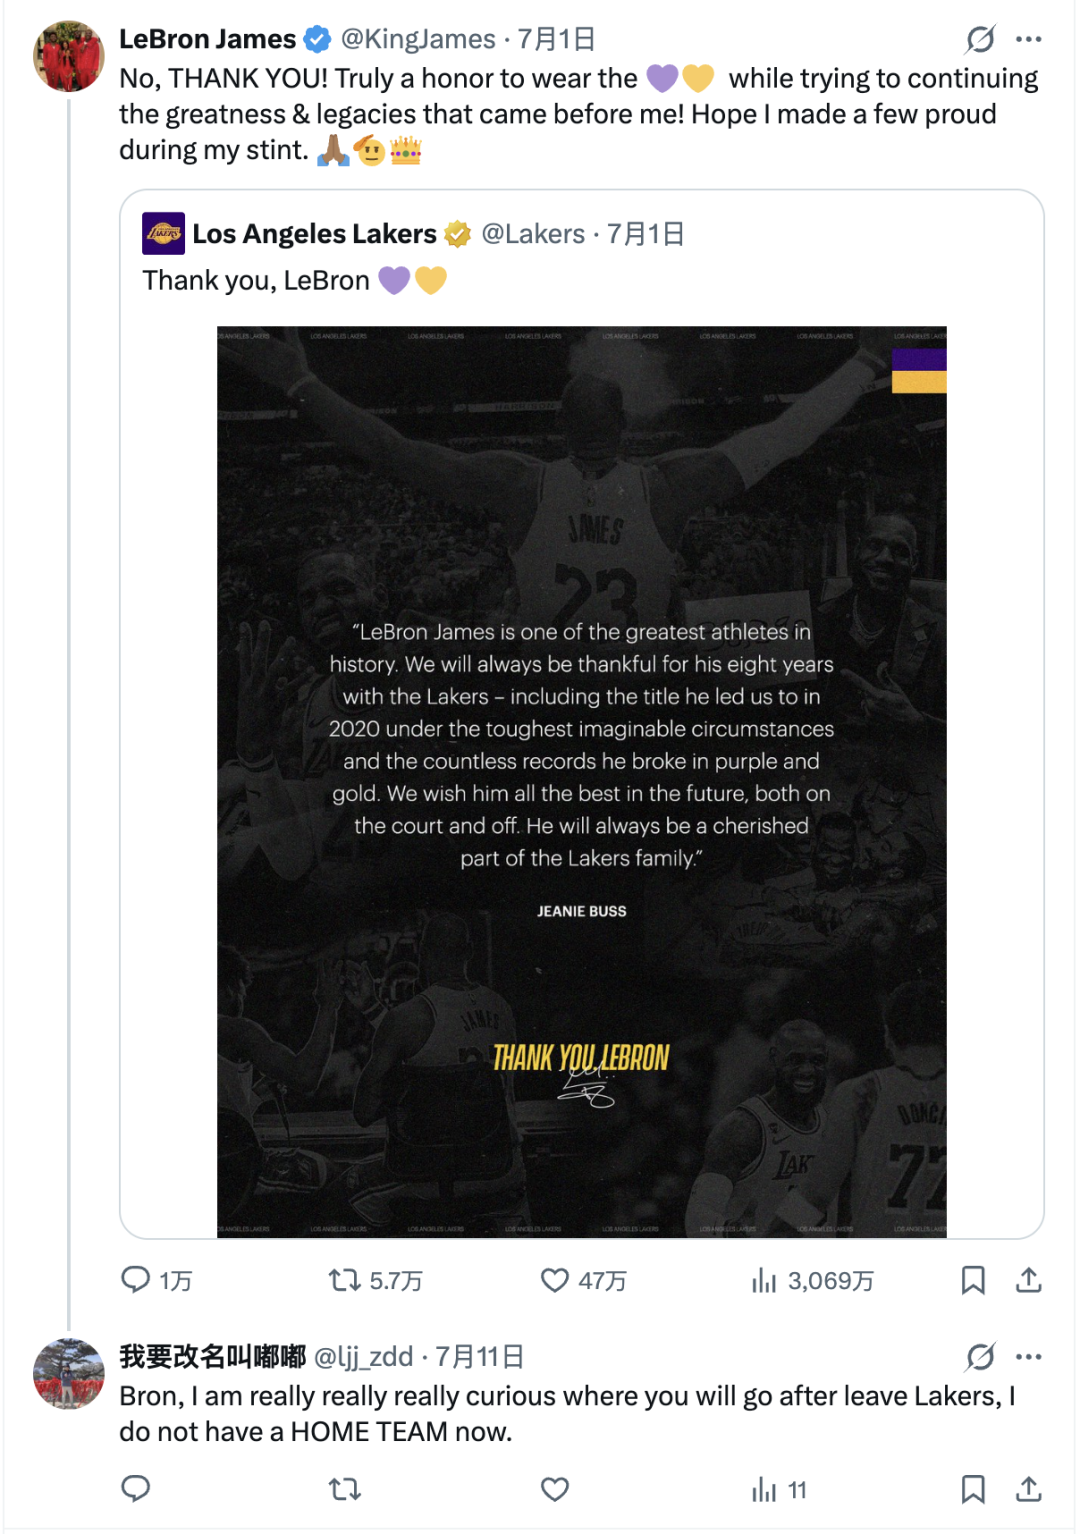Click LeBron James profile avatar
This screenshot has height=1534, width=1080.
click(x=69, y=56)
